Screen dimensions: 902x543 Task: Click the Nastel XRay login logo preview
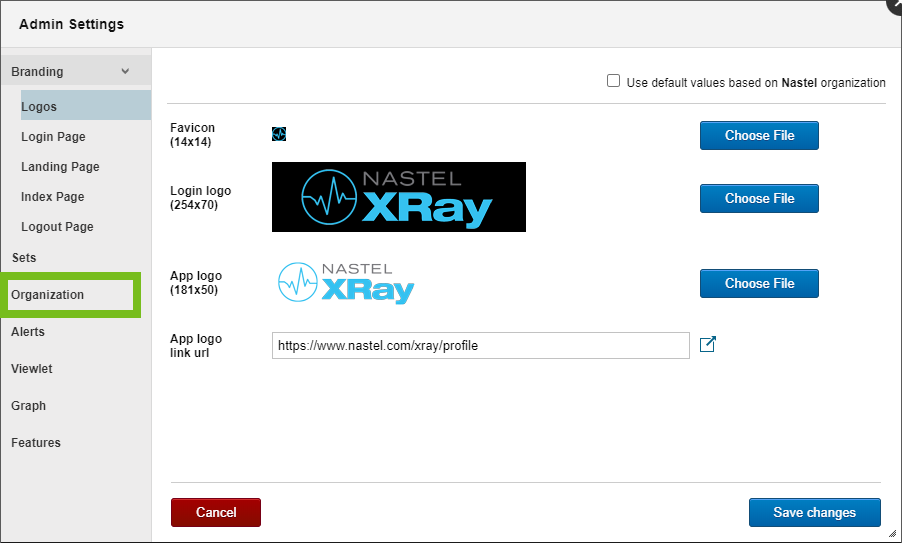click(399, 197)
